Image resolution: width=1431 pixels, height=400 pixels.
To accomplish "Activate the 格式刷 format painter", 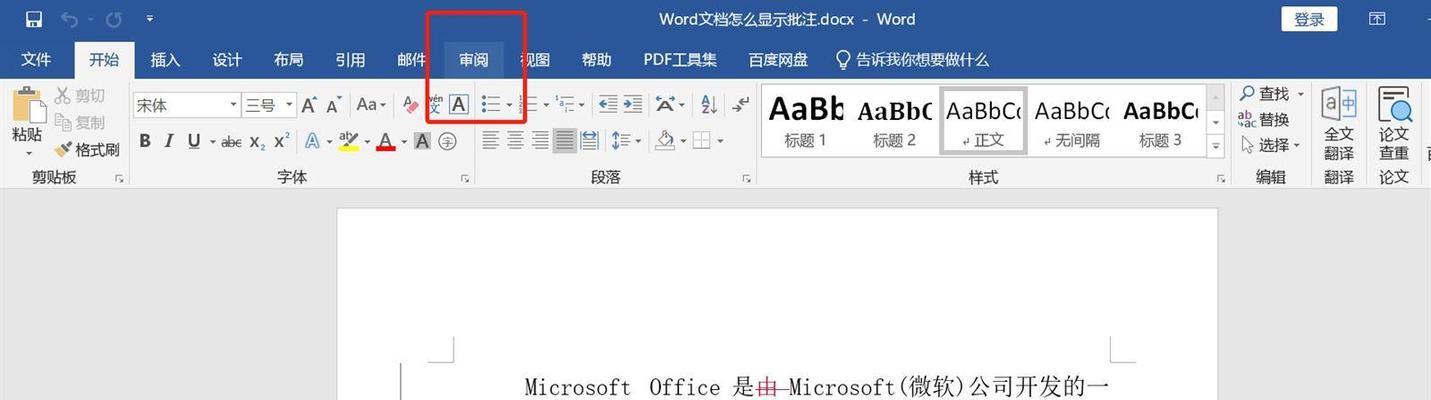I will coord(87,149).
